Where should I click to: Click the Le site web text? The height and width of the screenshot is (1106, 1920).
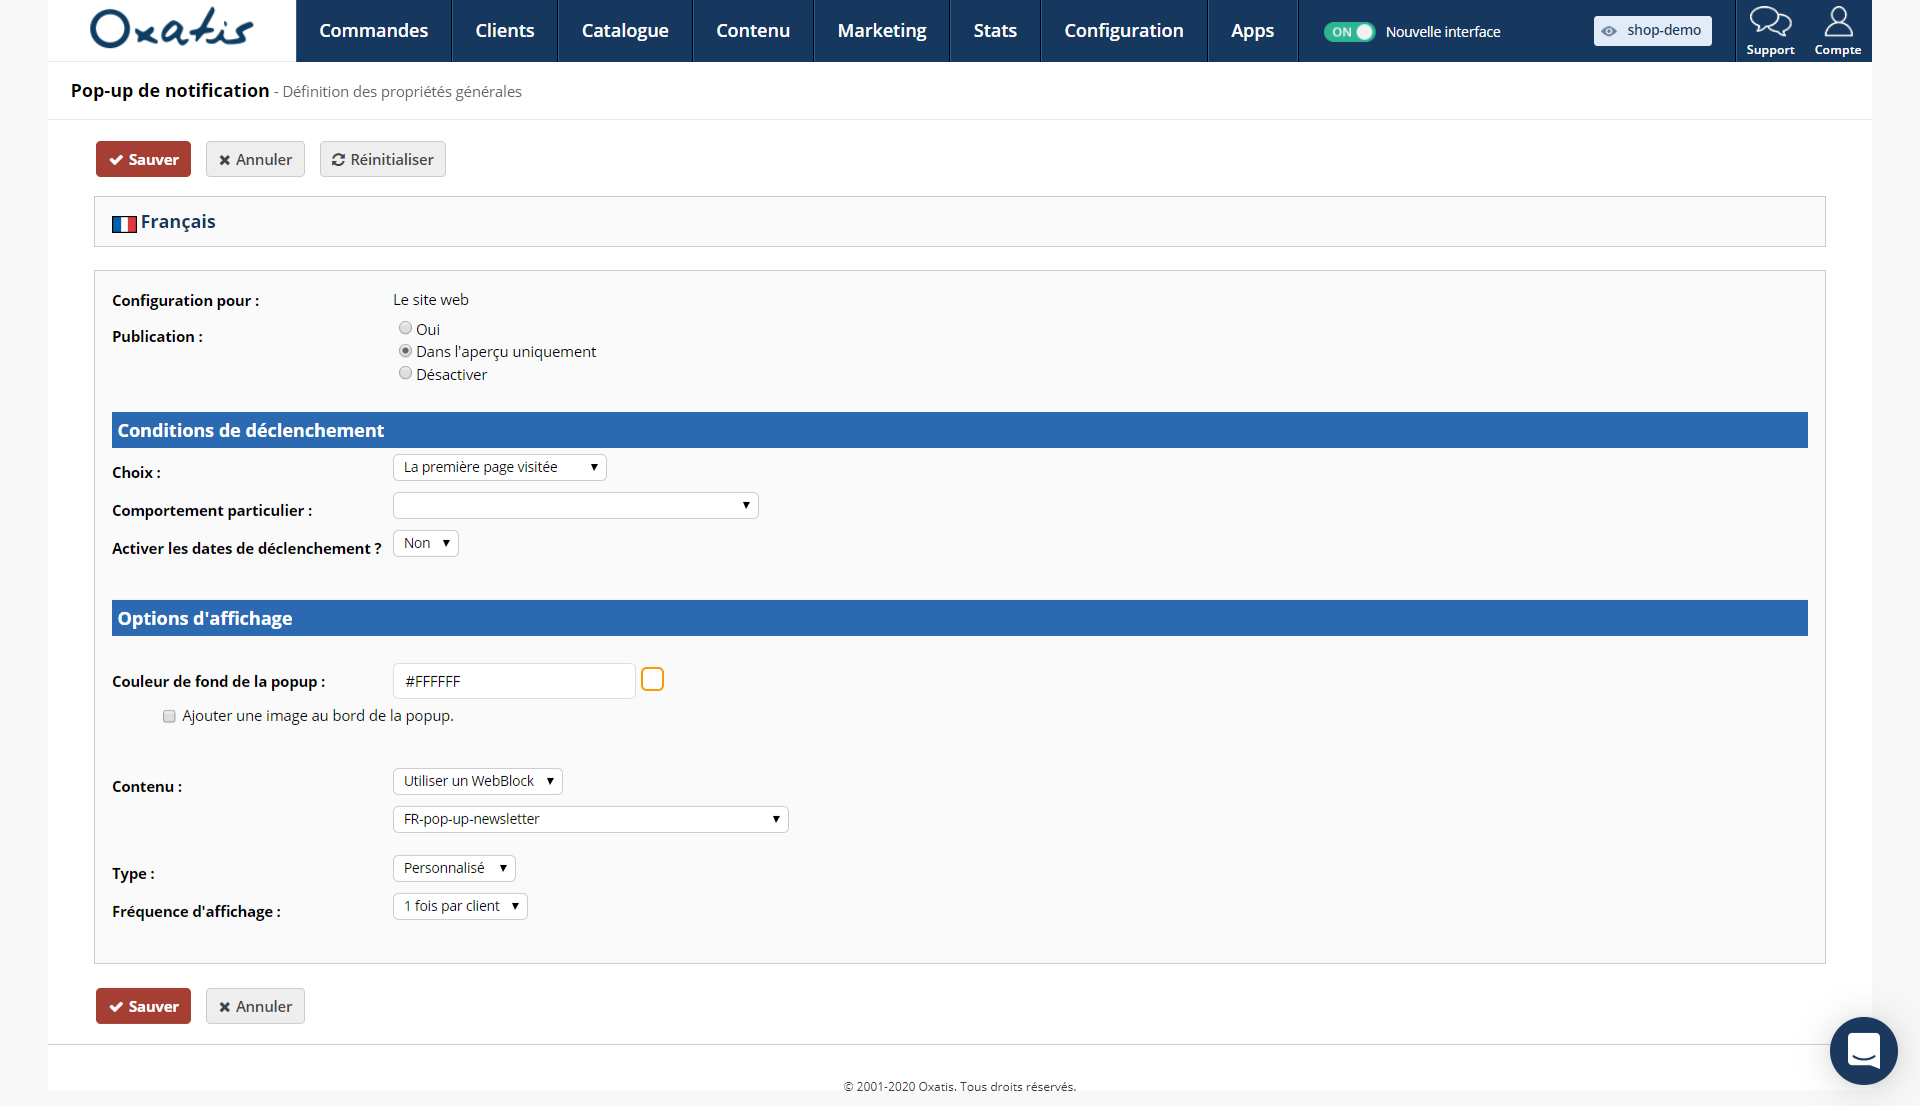click(x=431, y=300)
